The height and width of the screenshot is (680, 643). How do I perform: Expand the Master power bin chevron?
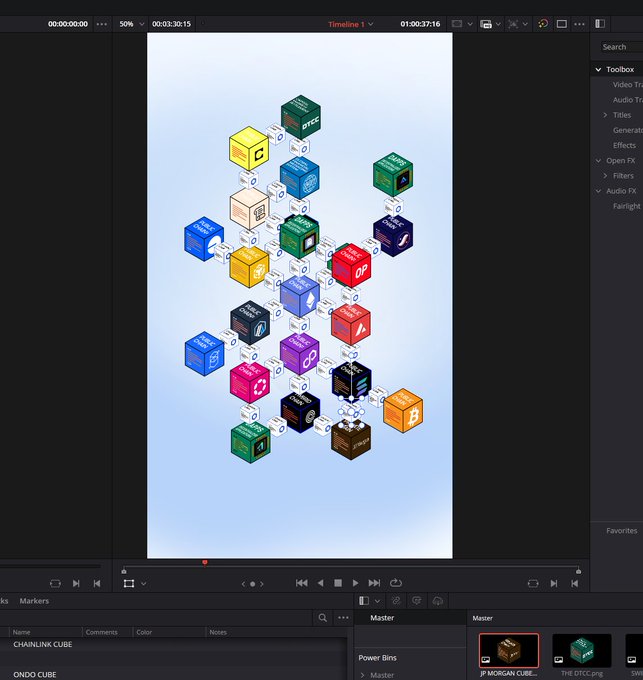(x=362, y=675)
